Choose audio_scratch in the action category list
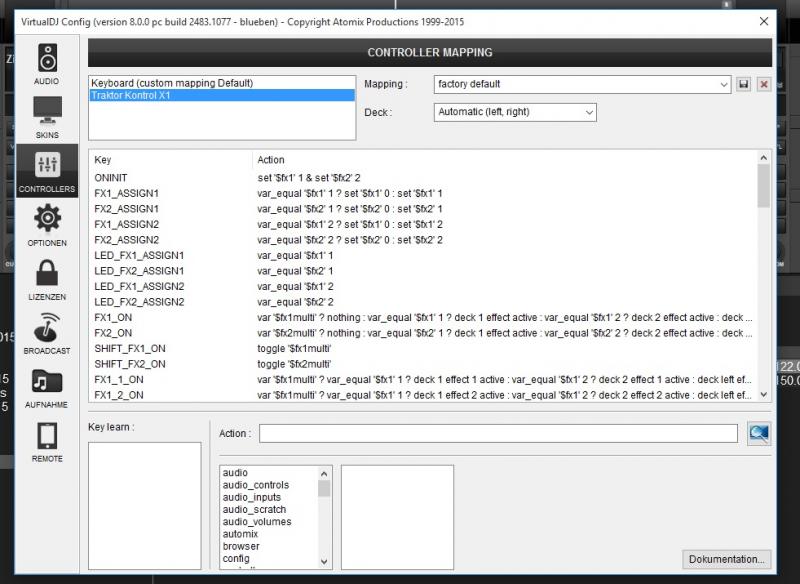The image size is (800, 584). [x=256, y=510]
